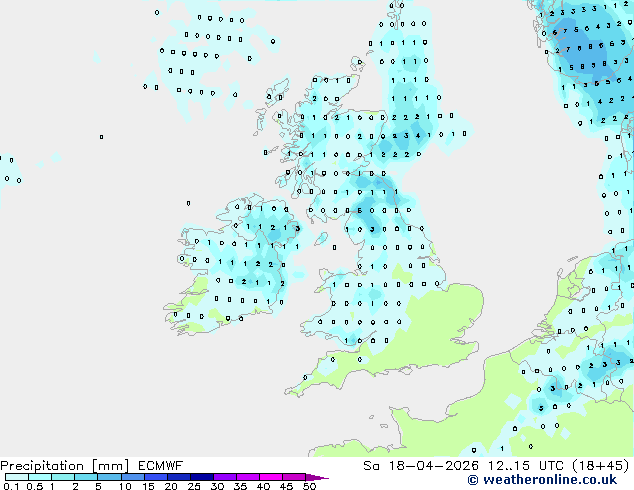This screenshot has height=490, width=634.
Task: Click the "40" legend scale label
Action: [x=263, y=486]
